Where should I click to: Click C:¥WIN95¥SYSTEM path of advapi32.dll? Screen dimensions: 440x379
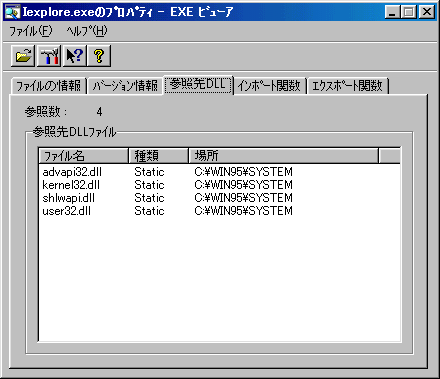(x=244, y=172)
